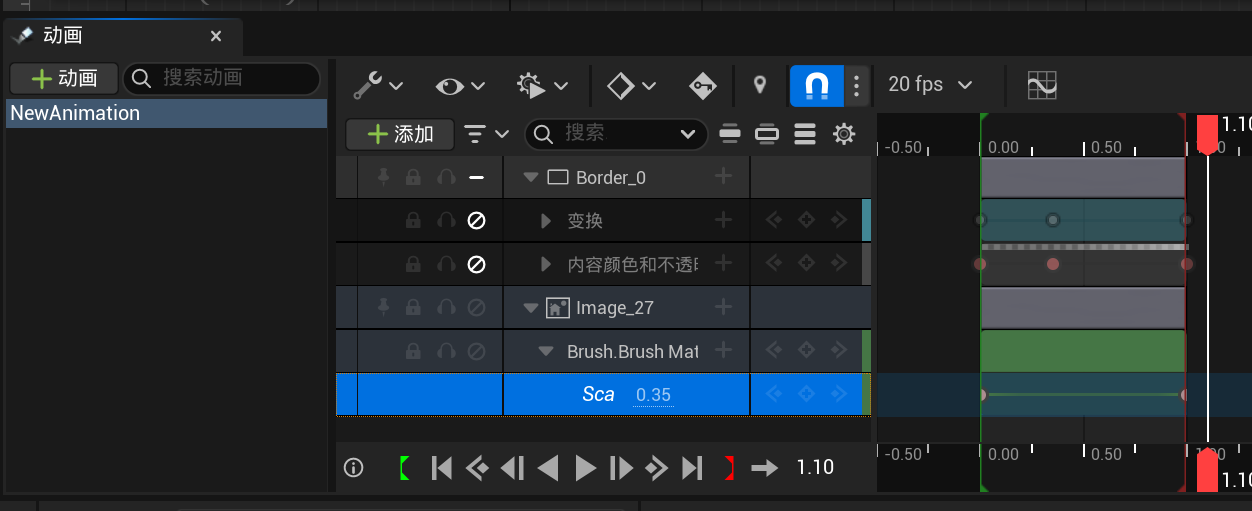Viewport: 1252px width, 511px height.
Task: Collapse the Border_0 track
Action: [531, 178]
